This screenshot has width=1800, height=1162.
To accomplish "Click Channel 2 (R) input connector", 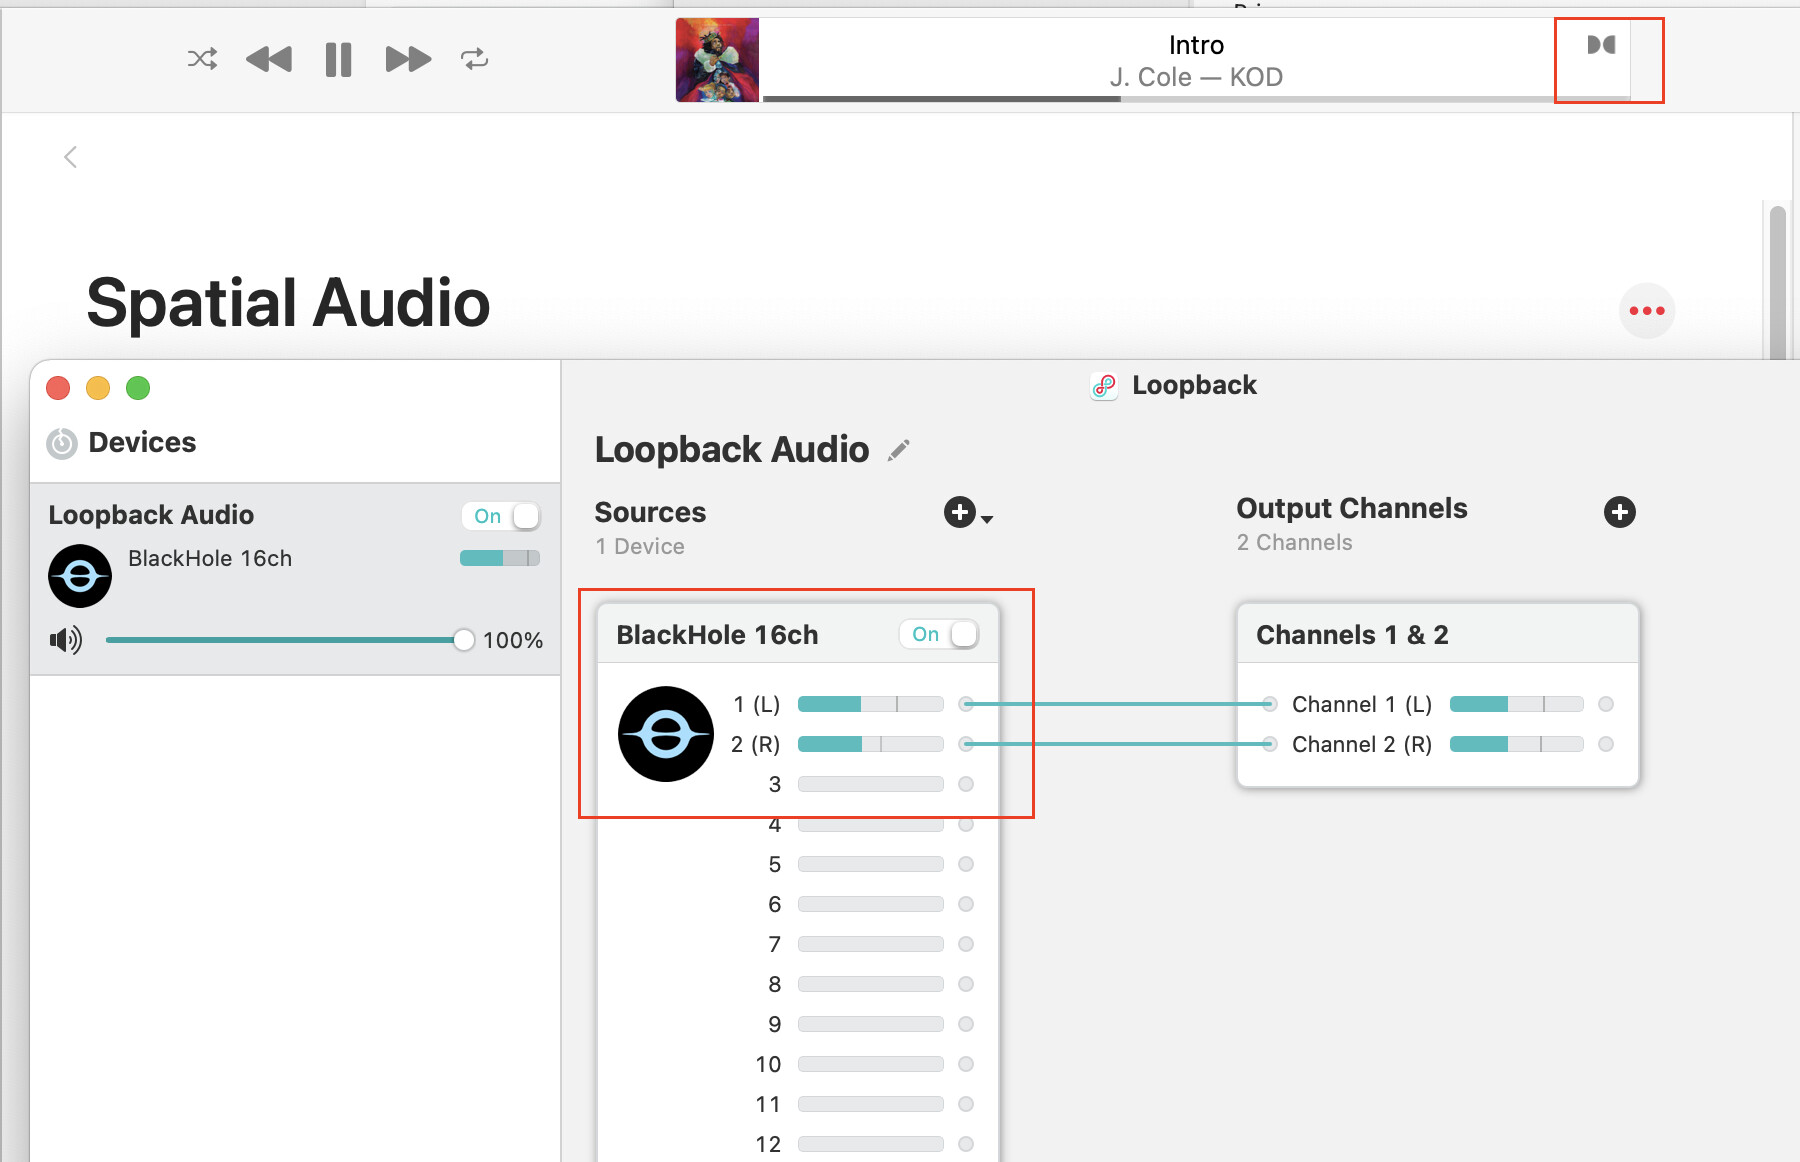I will click(1269, 744).
